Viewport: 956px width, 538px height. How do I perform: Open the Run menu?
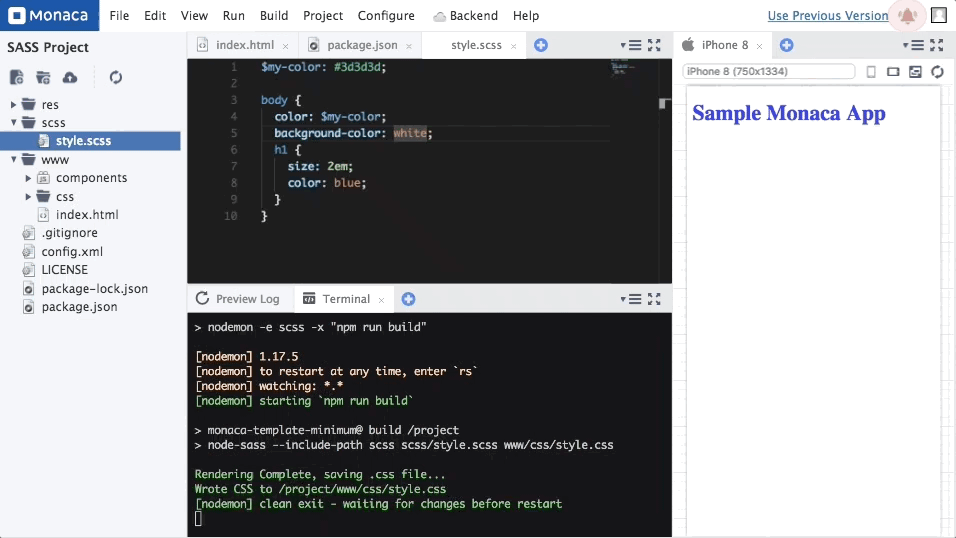coord(234,16)
